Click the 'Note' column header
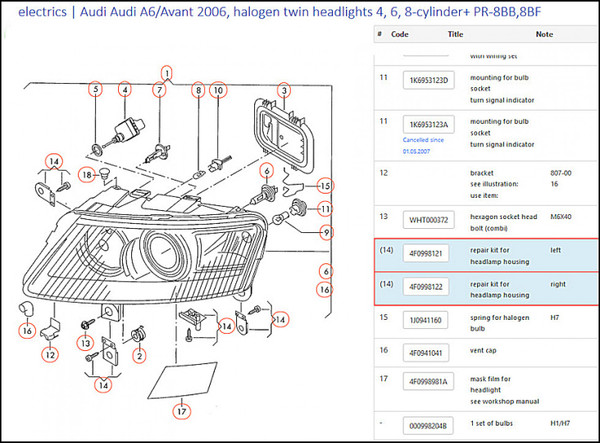Image resolution: width=600 pixels, height=443 pixels. (x=544, y=33)
